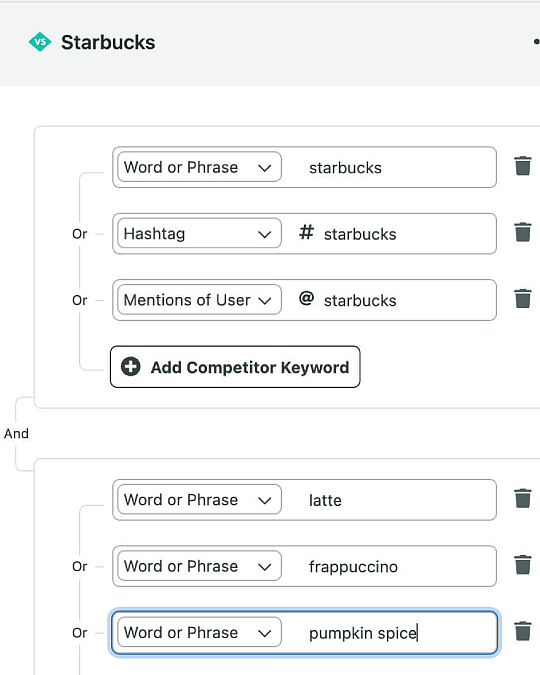The height and width of the screenshot is (675, 540).
Task: Click the Or label beside pumpkin spice row
Action: tap(80, 633)
